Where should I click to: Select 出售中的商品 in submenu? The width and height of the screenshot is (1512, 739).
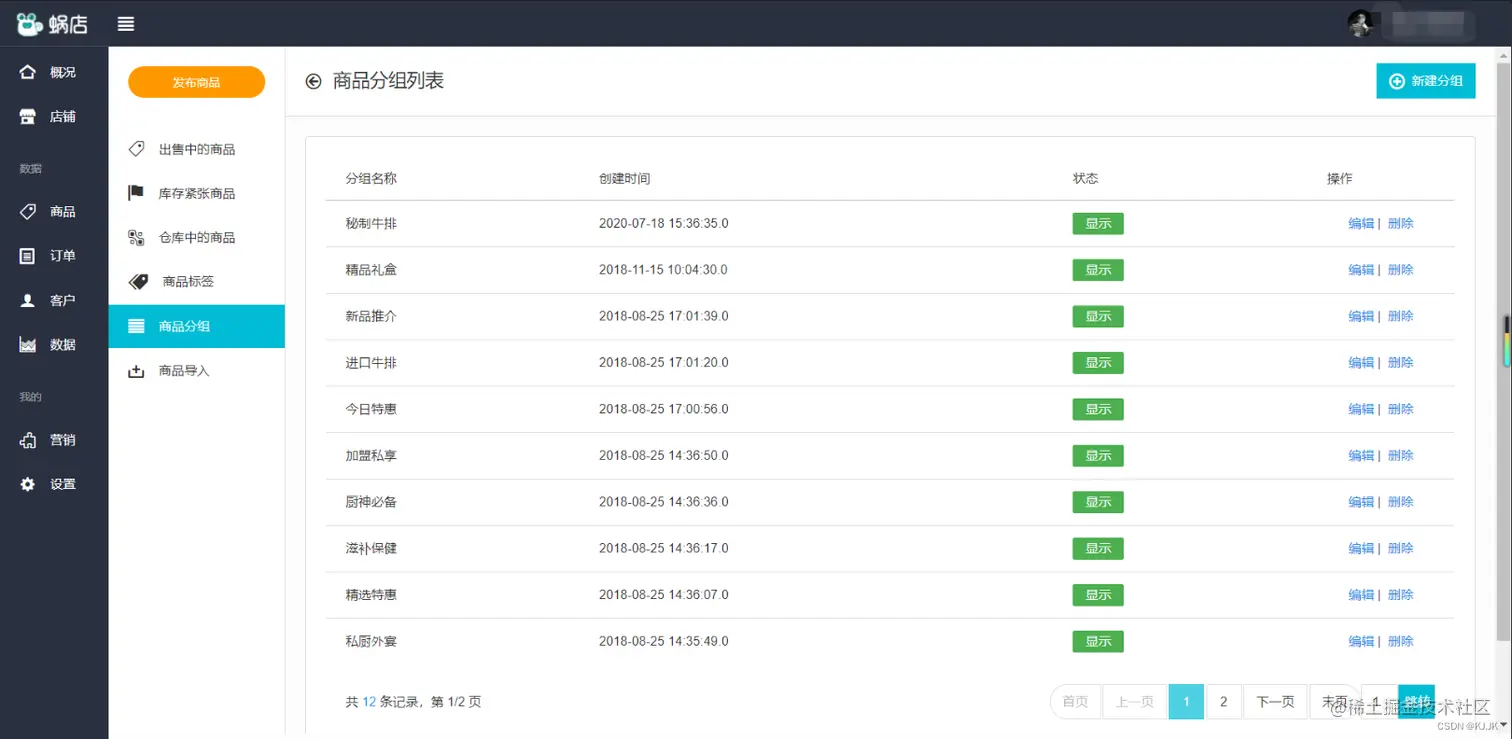pos(197,149)
